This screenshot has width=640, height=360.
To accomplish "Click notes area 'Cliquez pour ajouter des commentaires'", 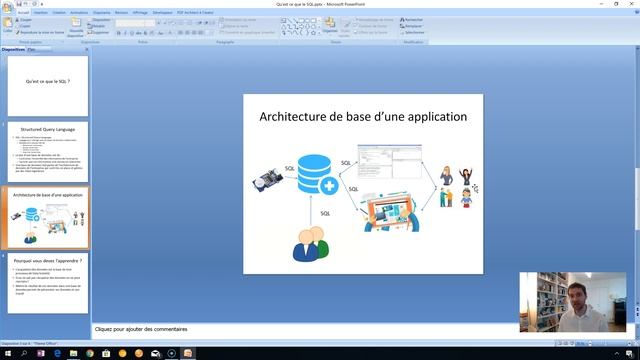I will pyautogui.click(x=141, y=329).
